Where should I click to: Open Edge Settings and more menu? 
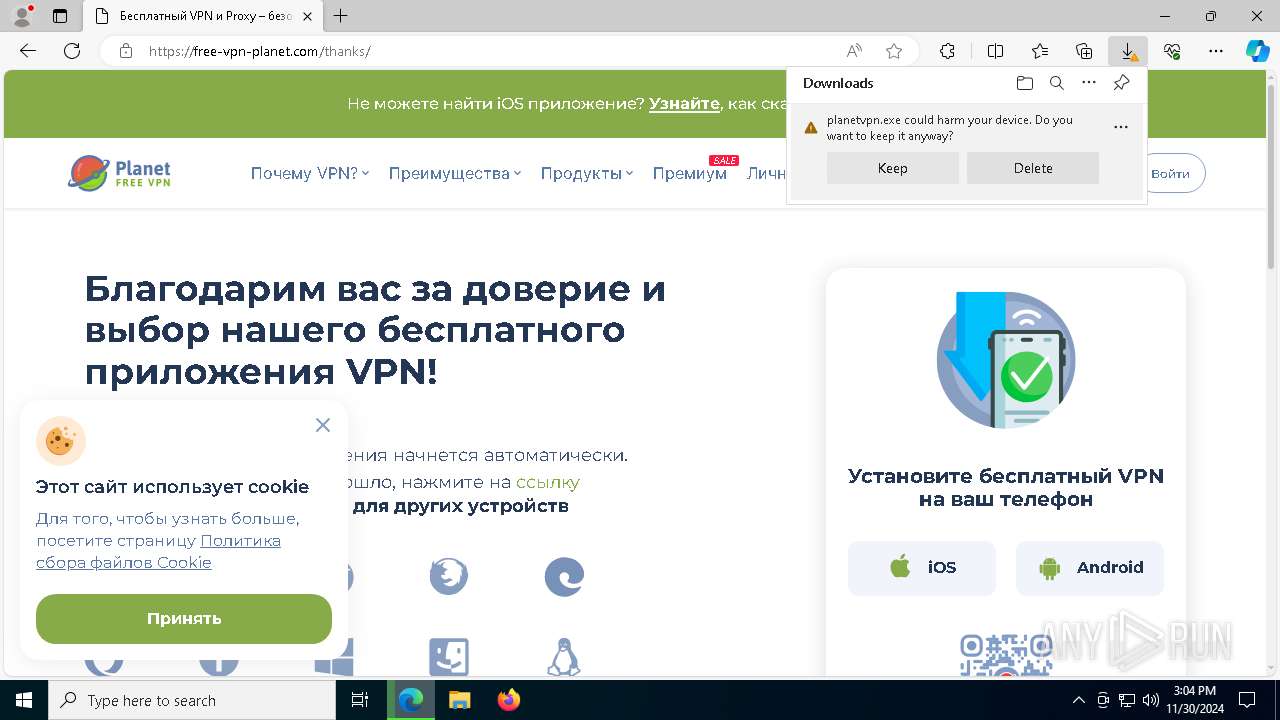[x=1216, y=51]
